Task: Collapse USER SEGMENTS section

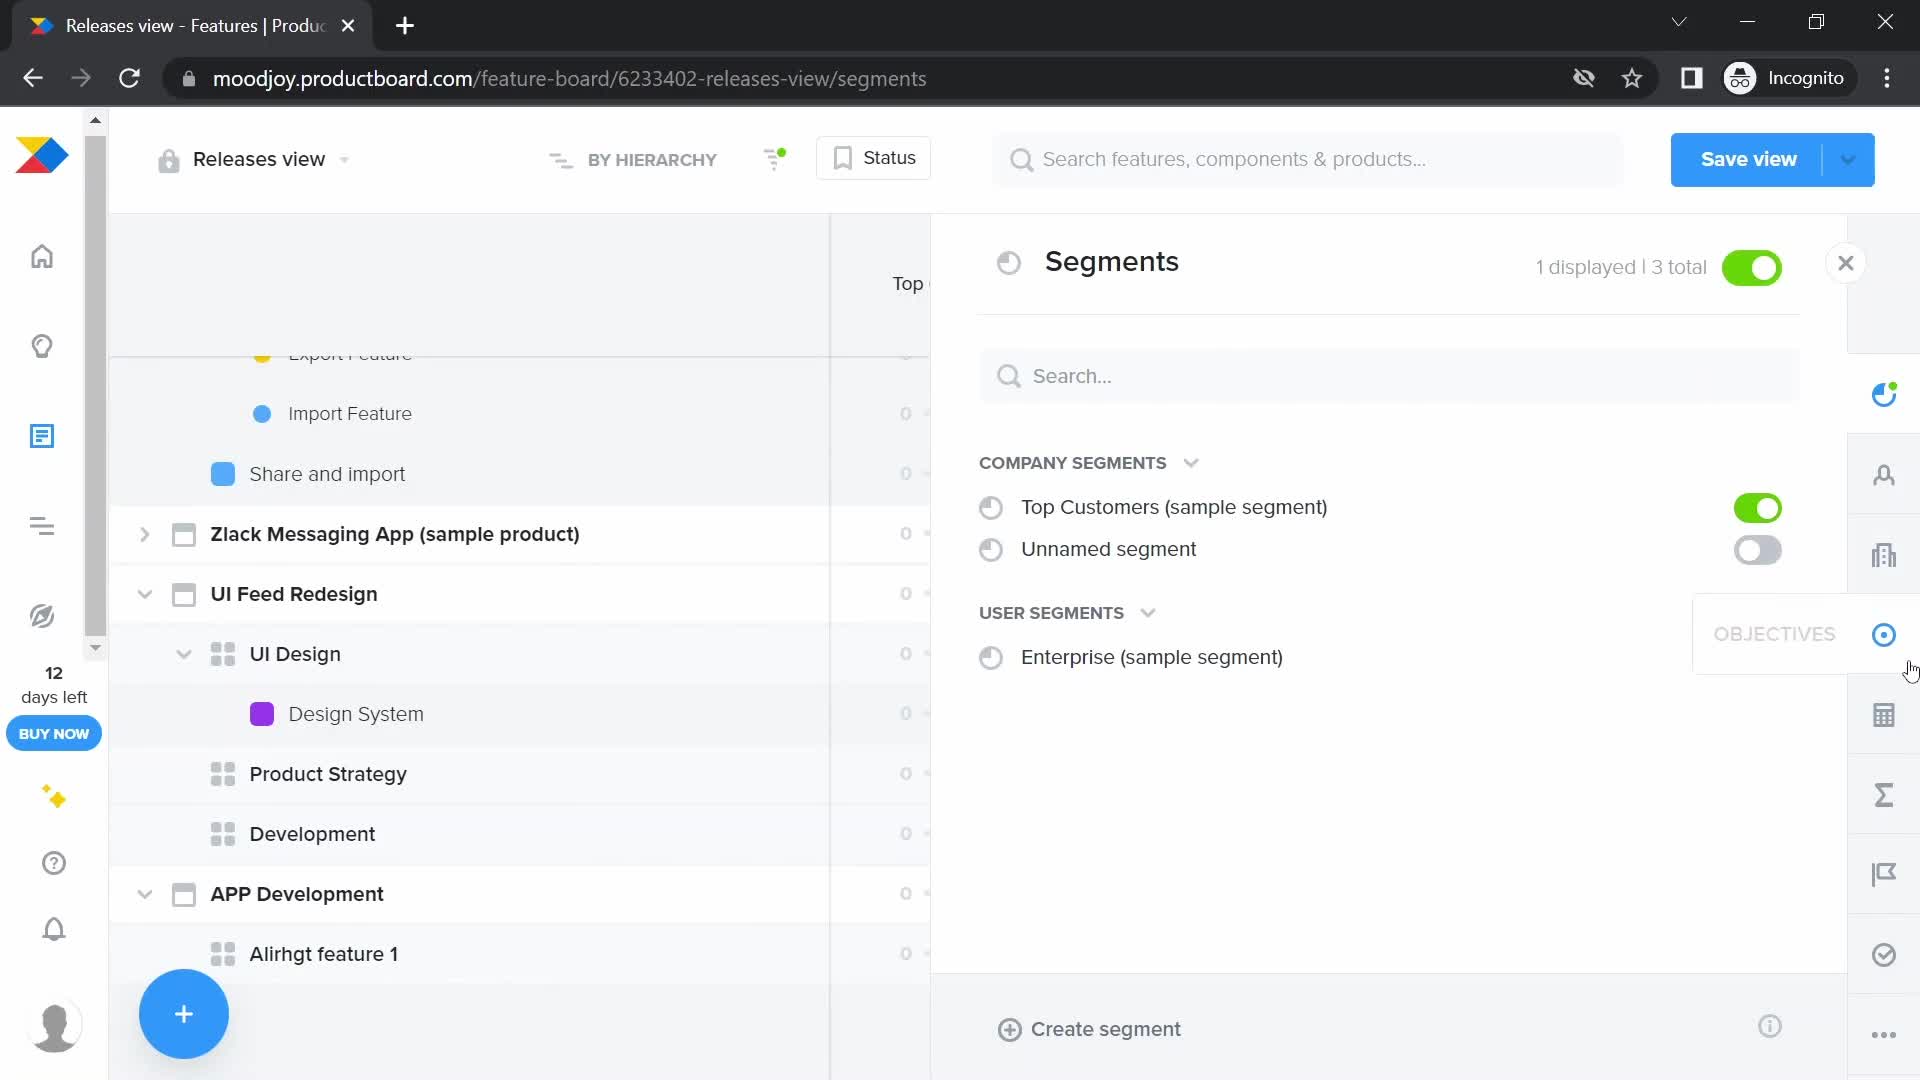Action: click(x=1148, y=613)
